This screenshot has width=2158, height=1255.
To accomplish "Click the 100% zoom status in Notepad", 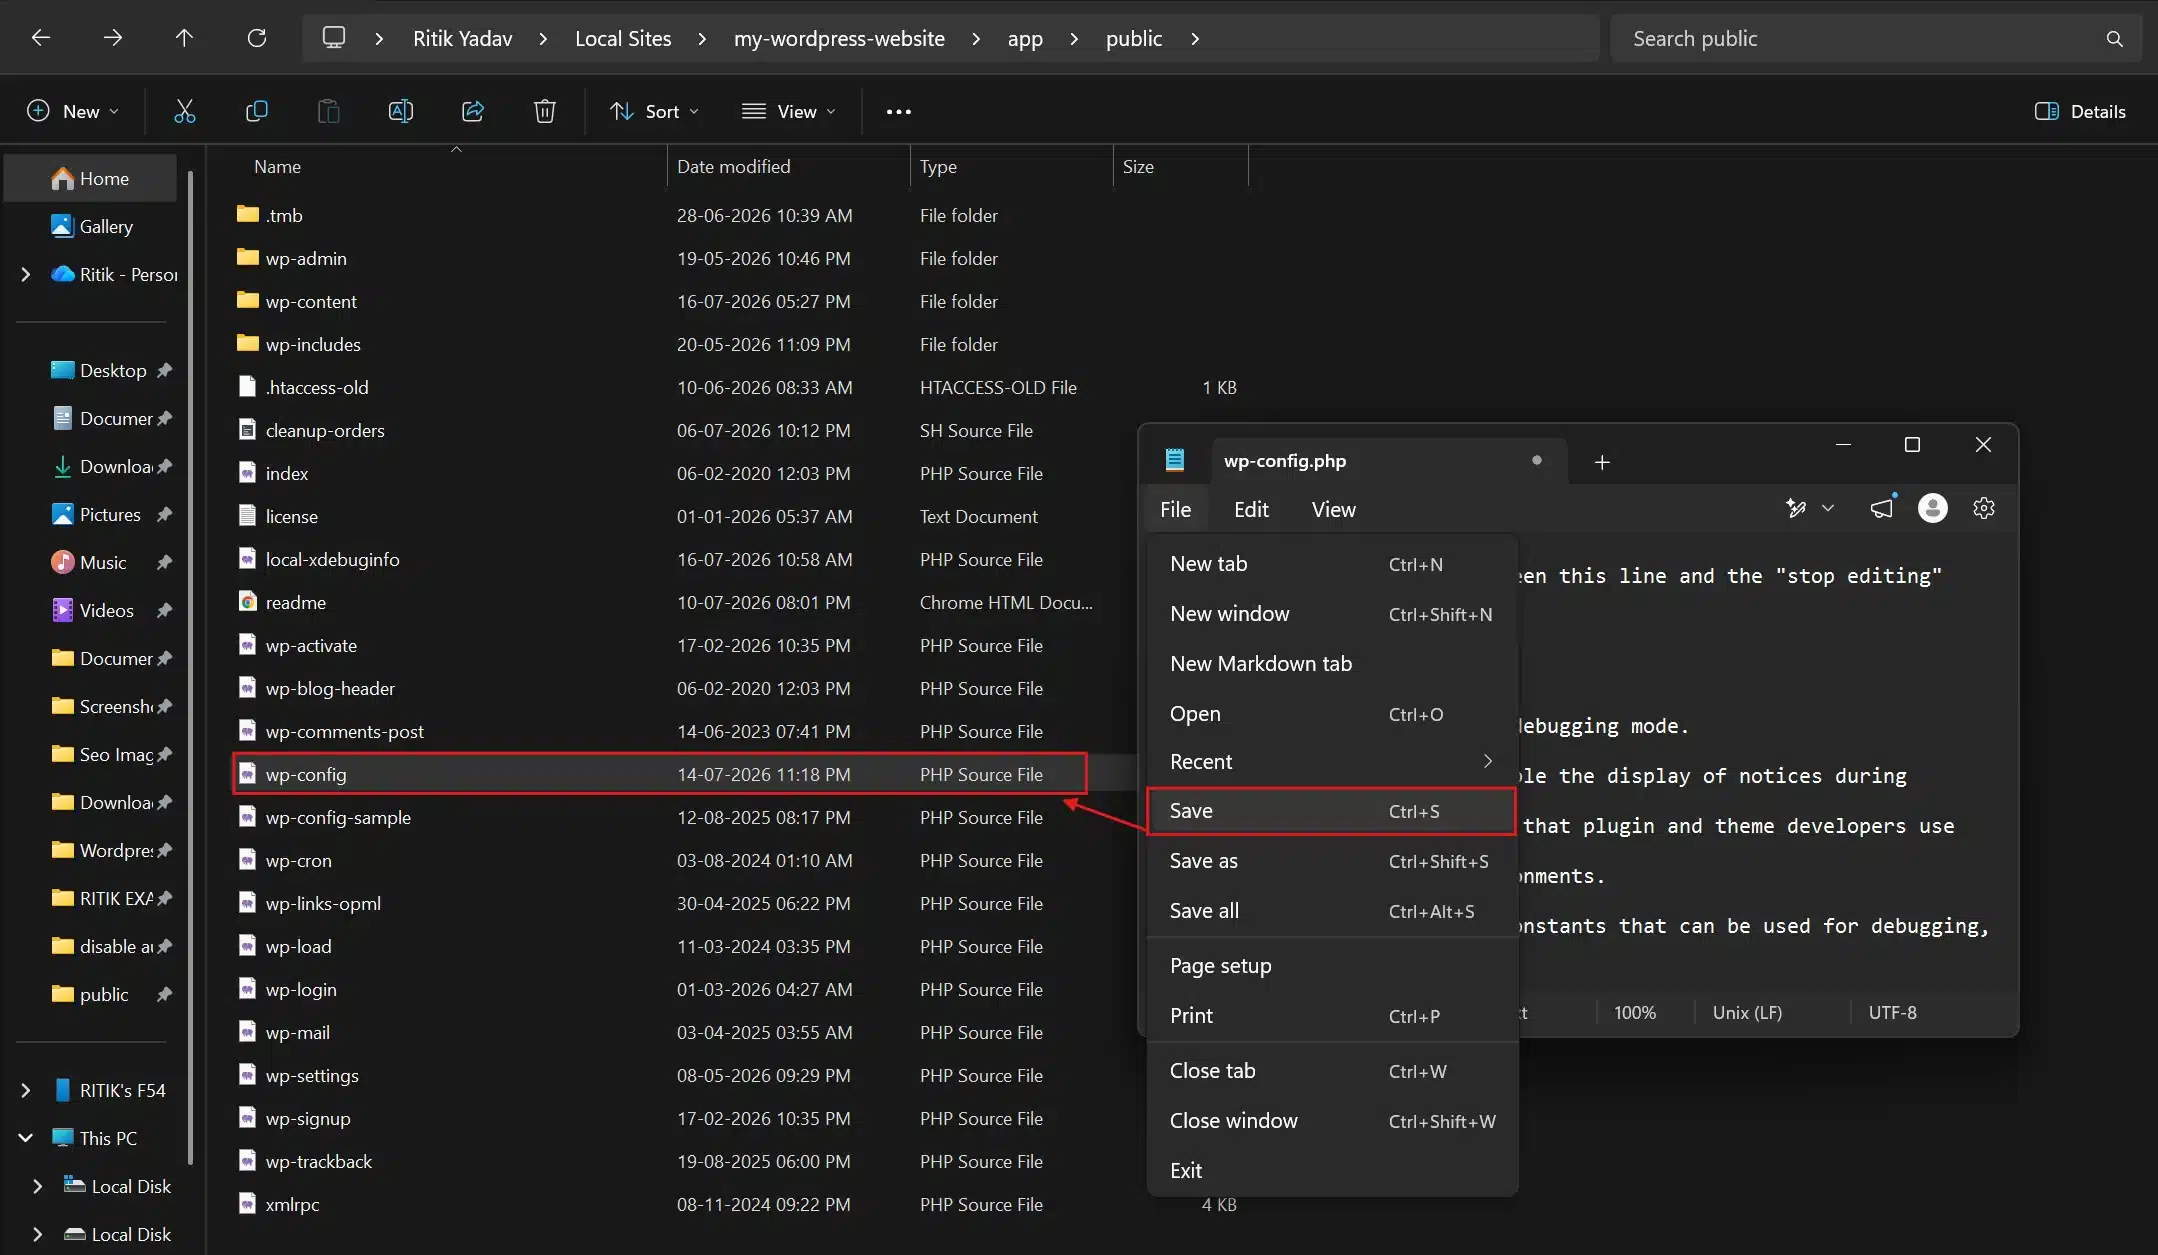I will (x=1635, y=1012).
